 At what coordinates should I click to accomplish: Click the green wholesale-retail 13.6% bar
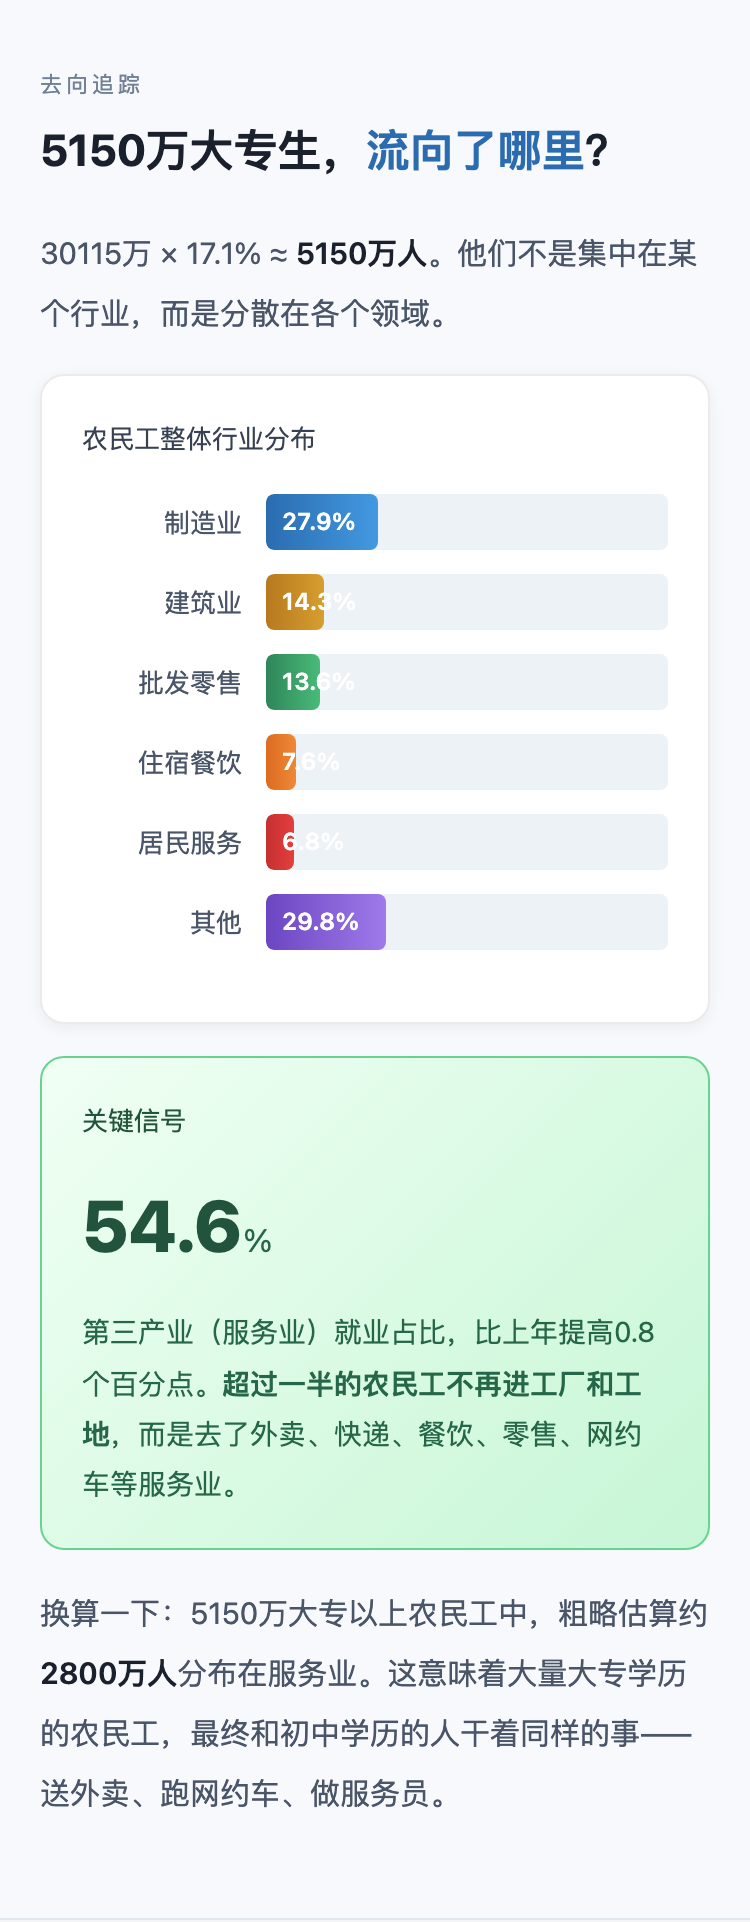pyautogui.click(x=292, y=682)
